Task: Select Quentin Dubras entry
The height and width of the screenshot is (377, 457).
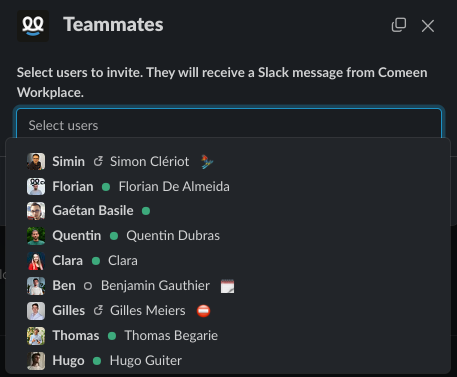Action: [228, 236]
